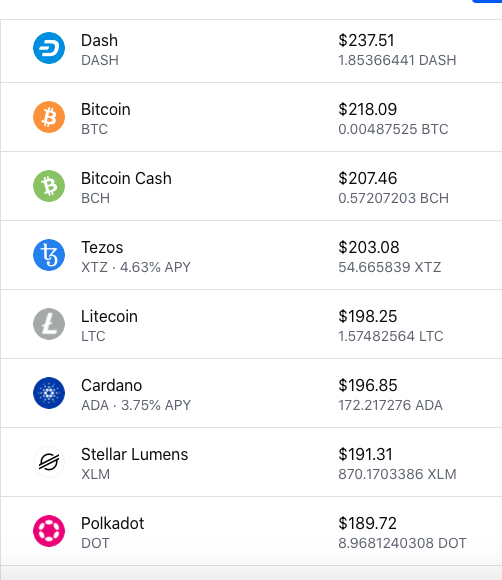This screenshot has height=580, width=502.
Task: Click Bitcoin amount 0.00487525 BTC
Action: click(x=393, y=129)
